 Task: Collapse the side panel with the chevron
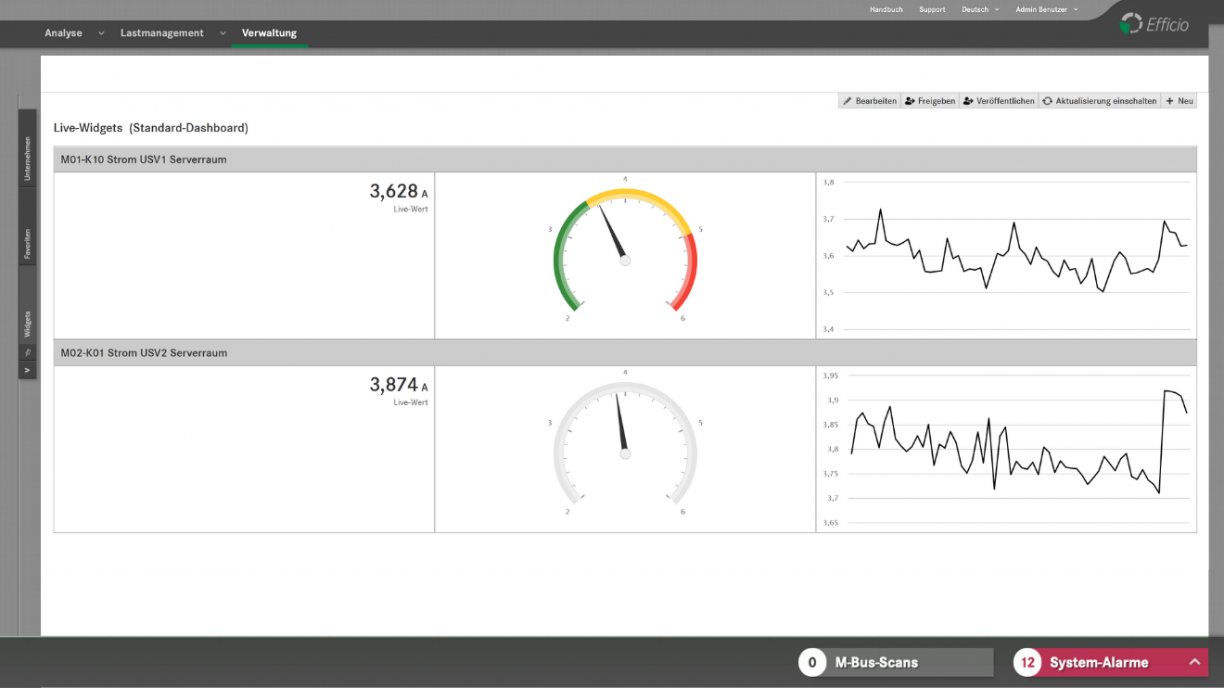coord(28,370)
